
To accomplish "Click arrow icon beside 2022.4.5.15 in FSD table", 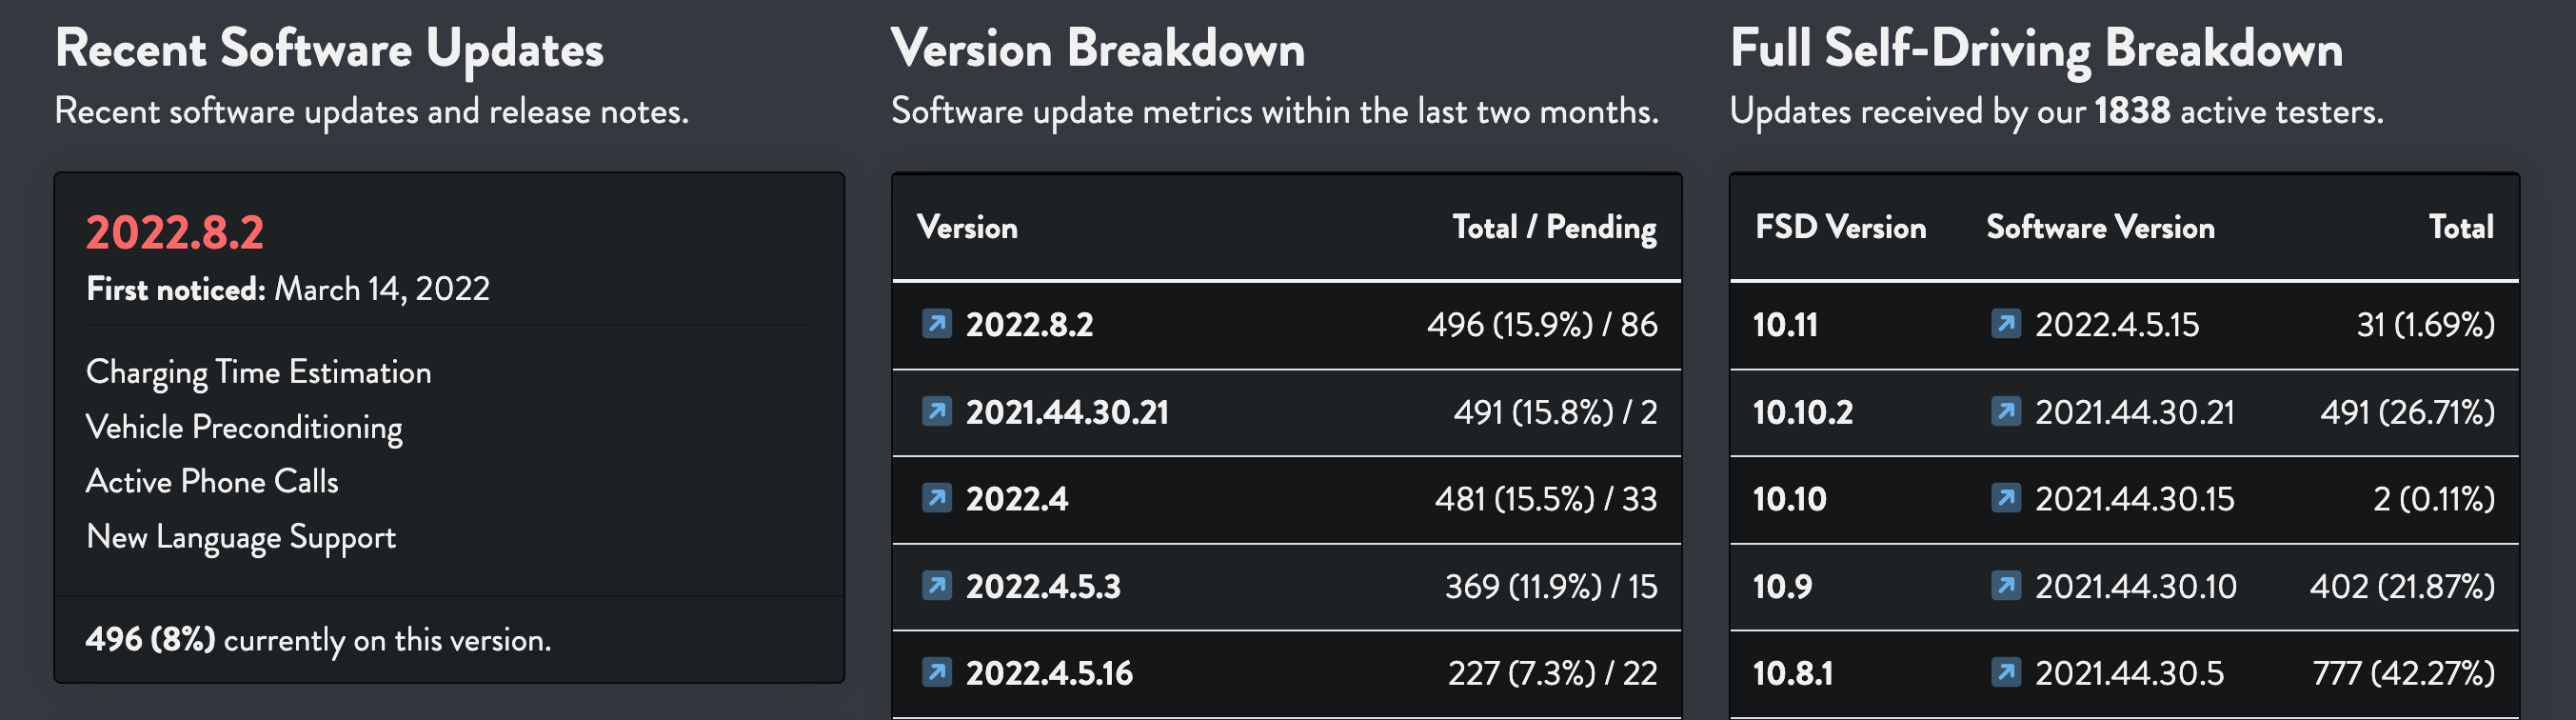I will click(2005, 324).
